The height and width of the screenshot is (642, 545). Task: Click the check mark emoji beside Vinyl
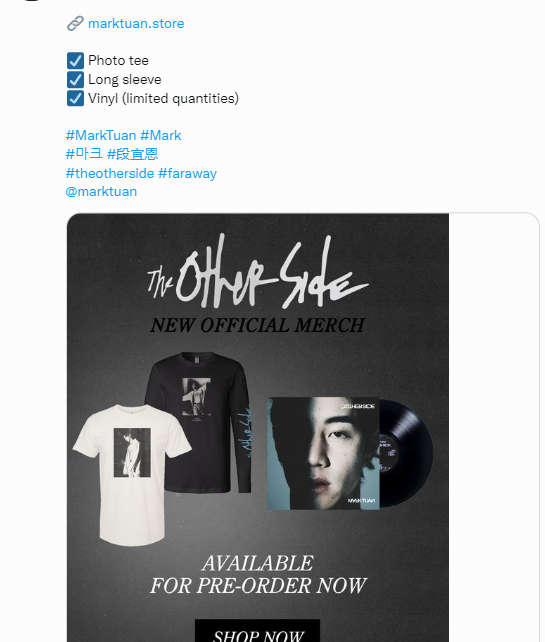pos(75,98)
